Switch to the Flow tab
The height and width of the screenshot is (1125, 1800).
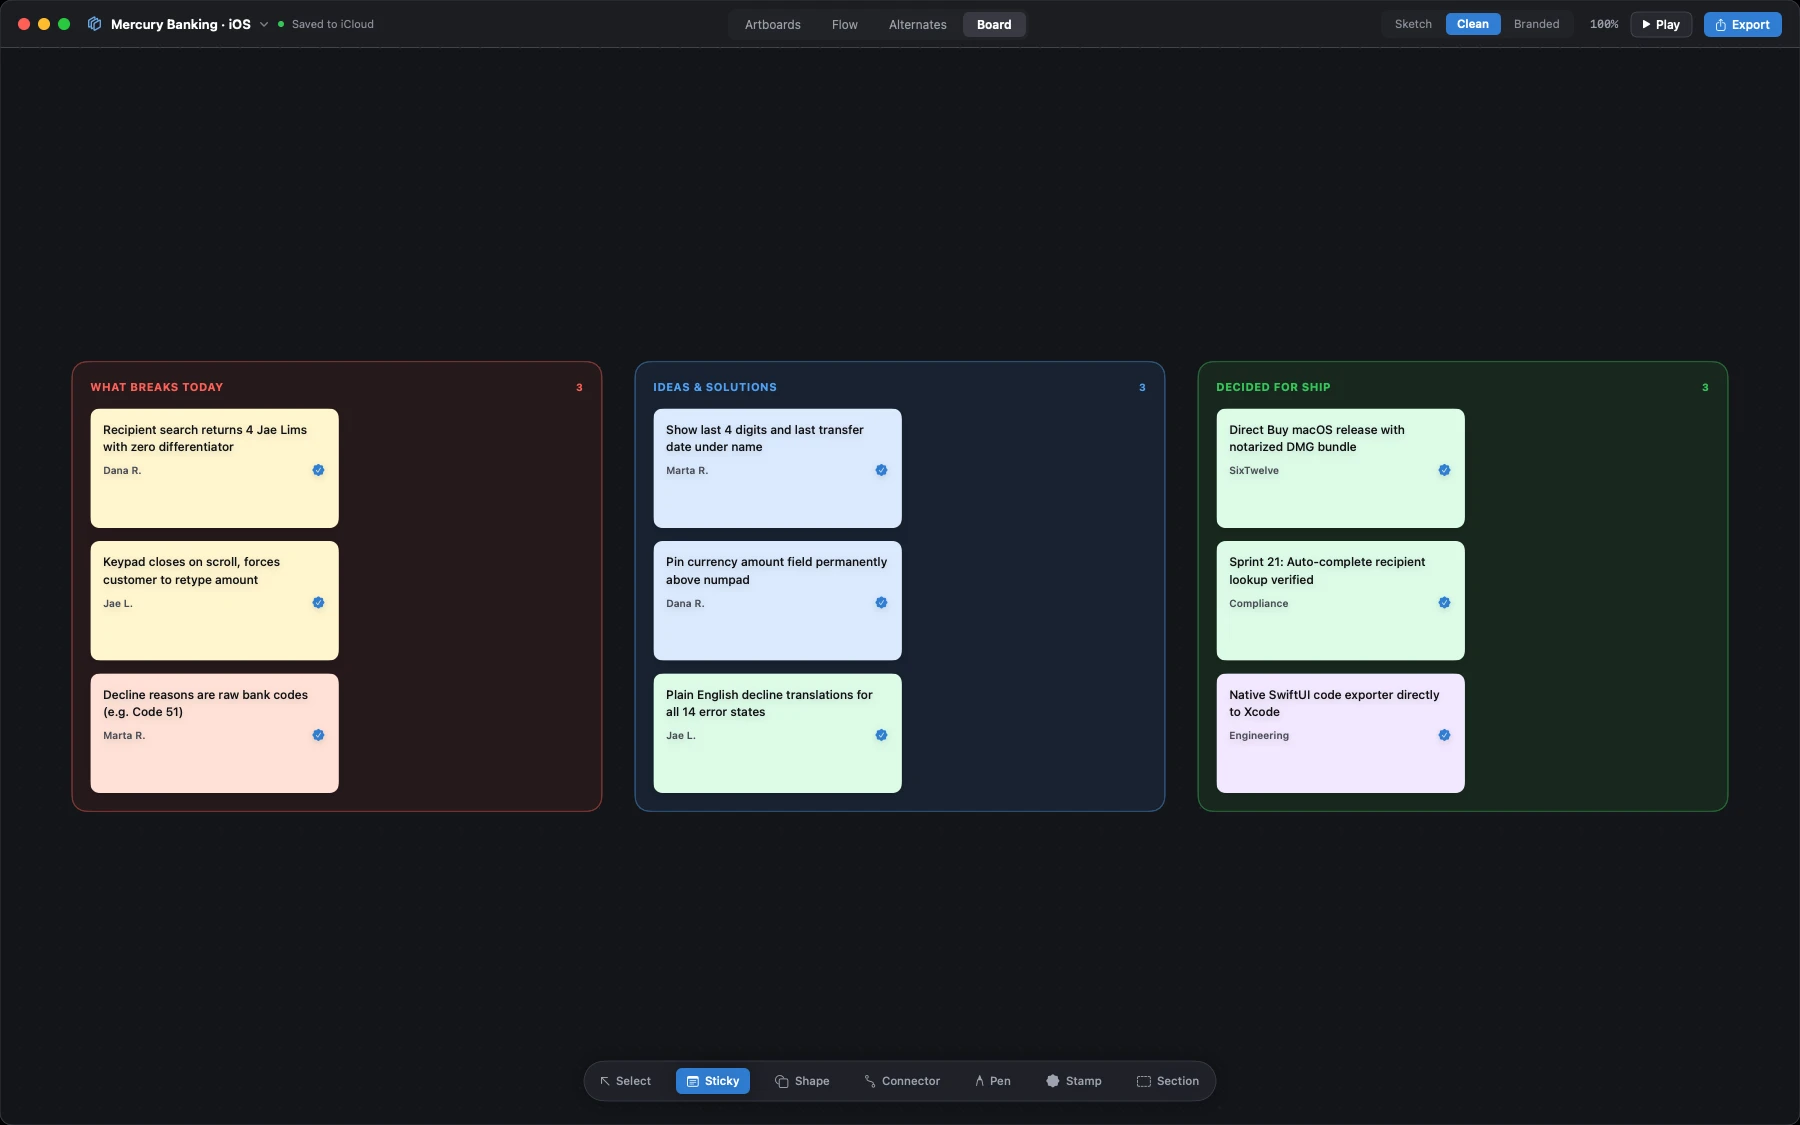click(845, 25)
